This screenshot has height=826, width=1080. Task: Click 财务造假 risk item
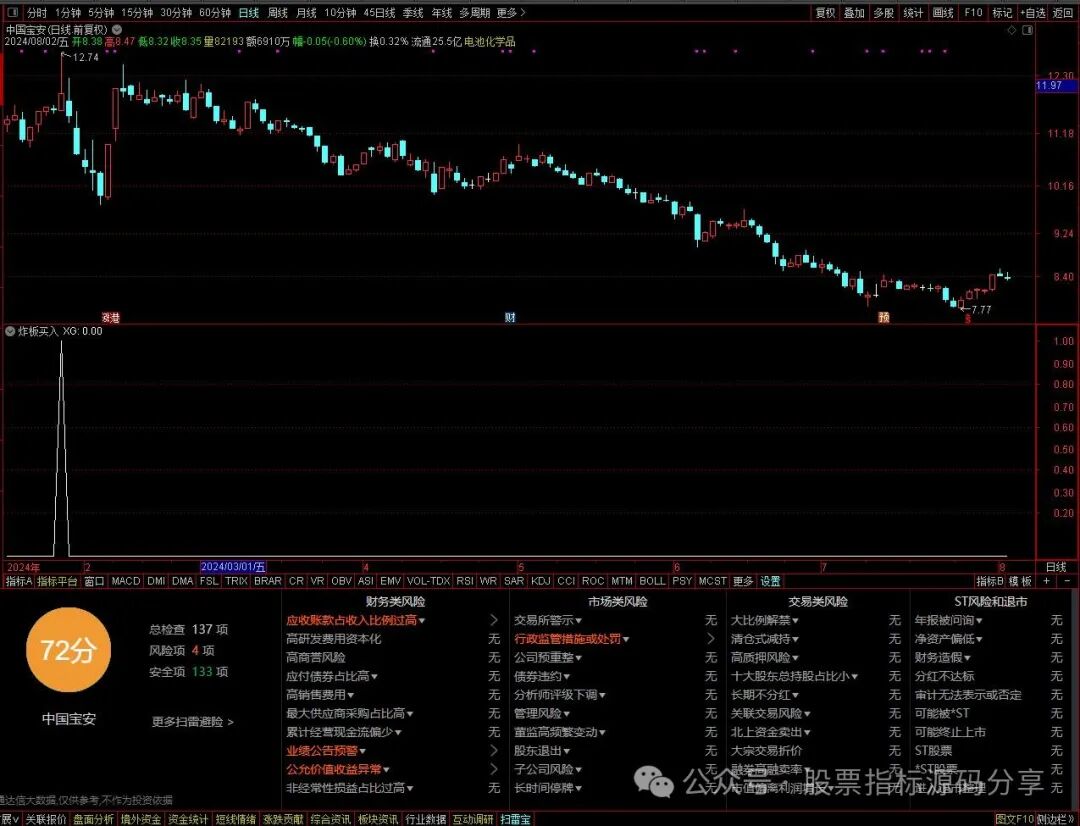point(943,658)
